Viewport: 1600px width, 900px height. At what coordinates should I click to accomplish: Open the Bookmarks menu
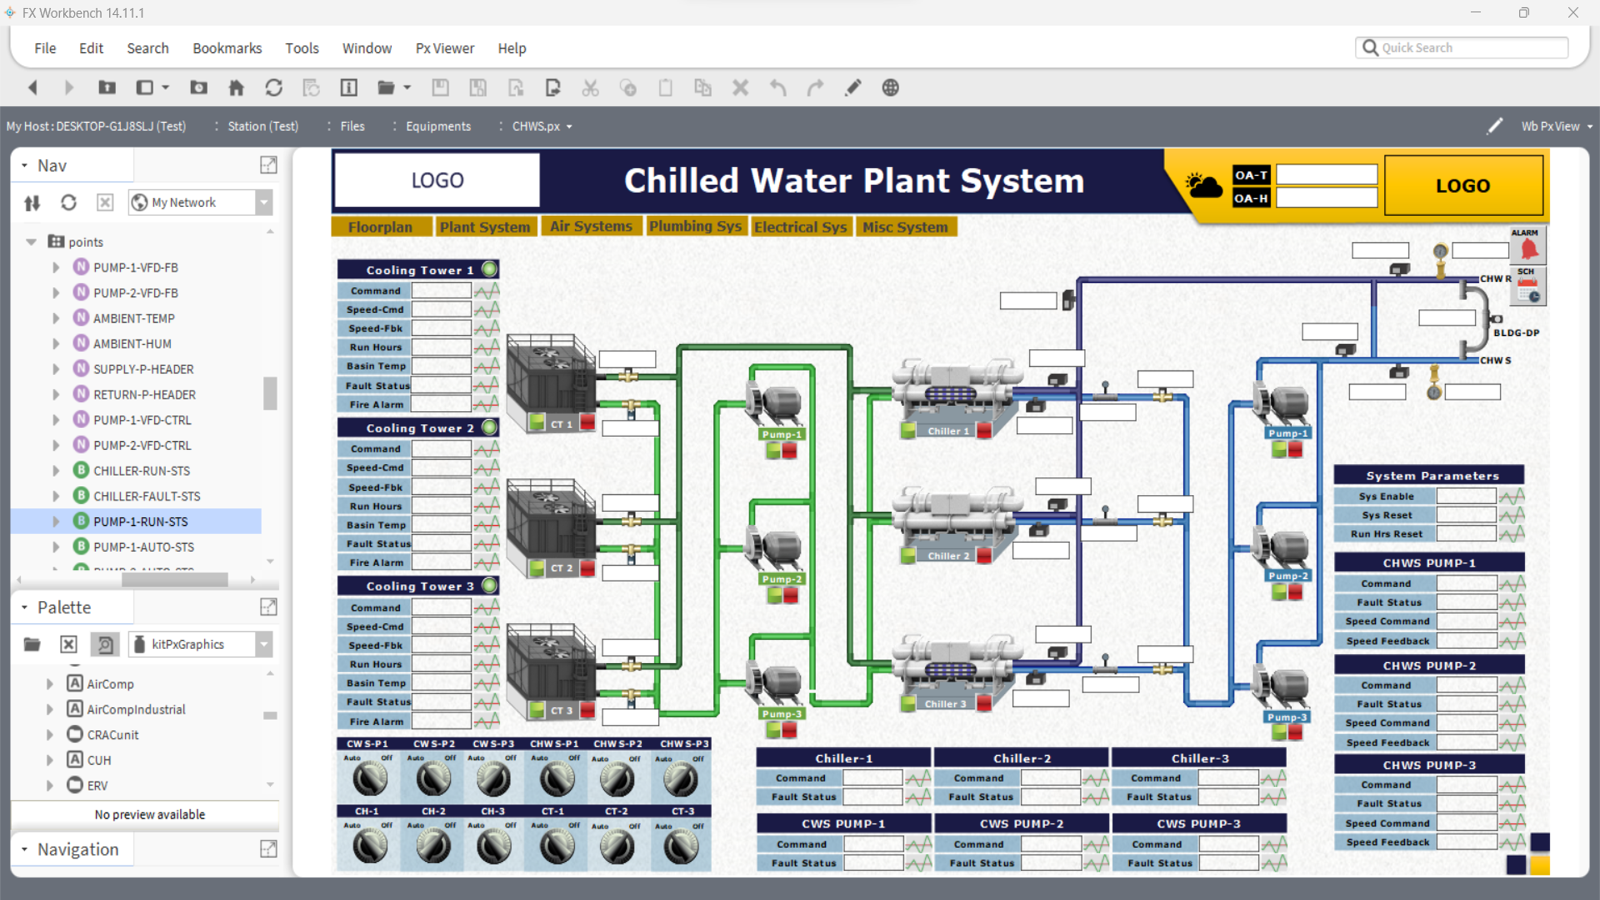click(227, 48)
